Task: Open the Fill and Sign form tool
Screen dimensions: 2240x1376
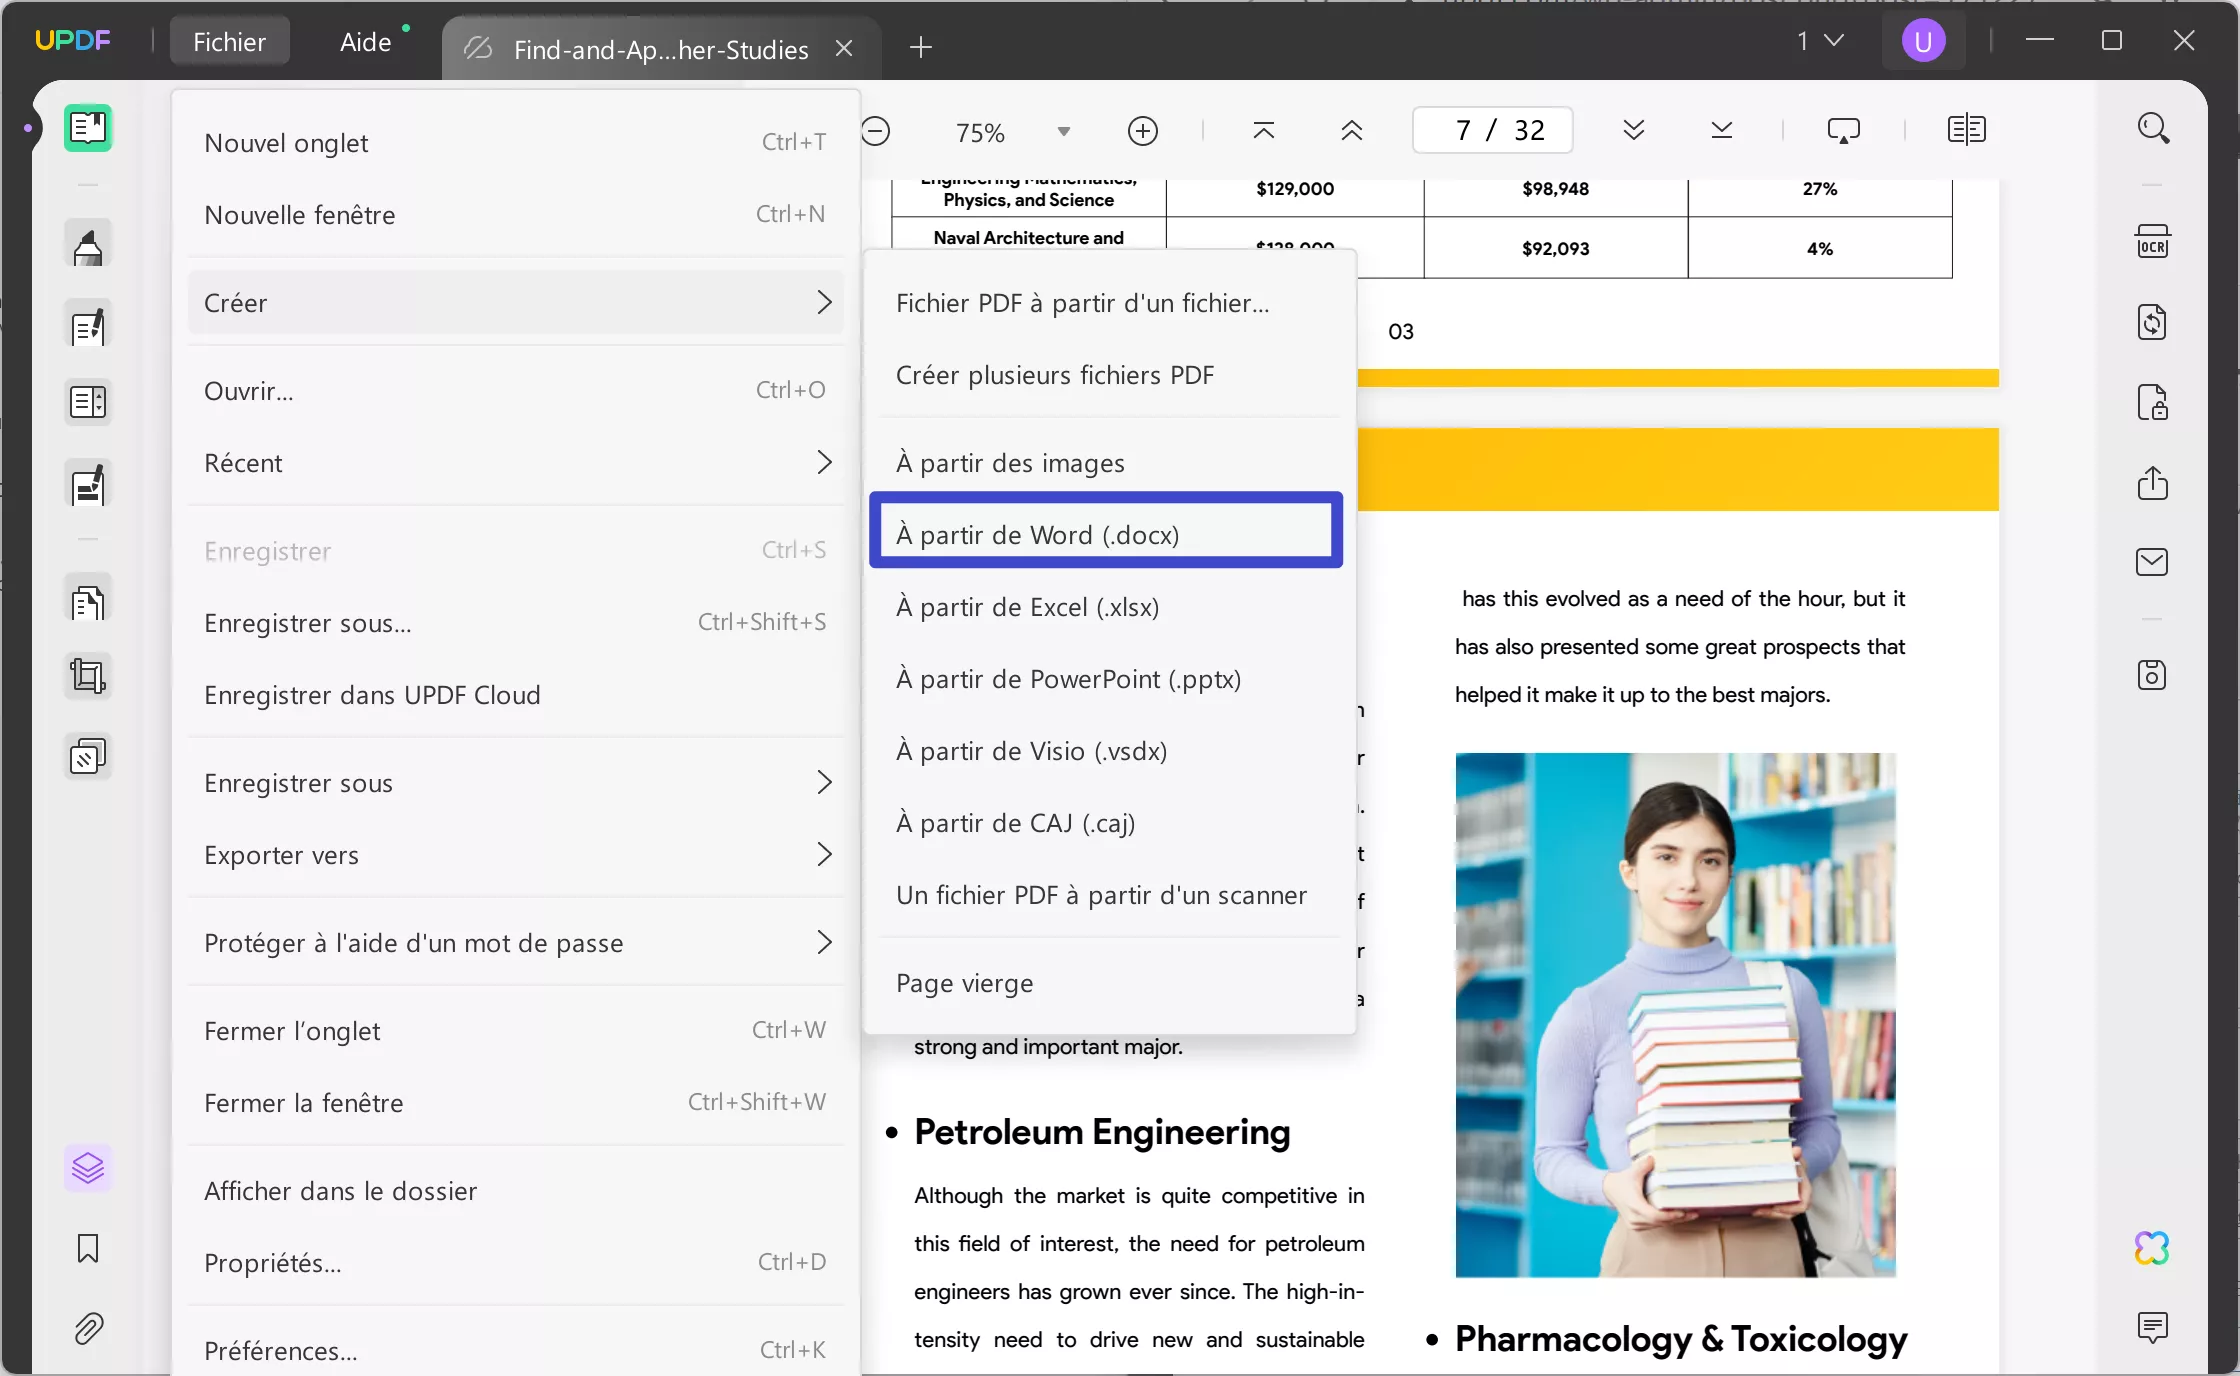Action: pos(88,485)
